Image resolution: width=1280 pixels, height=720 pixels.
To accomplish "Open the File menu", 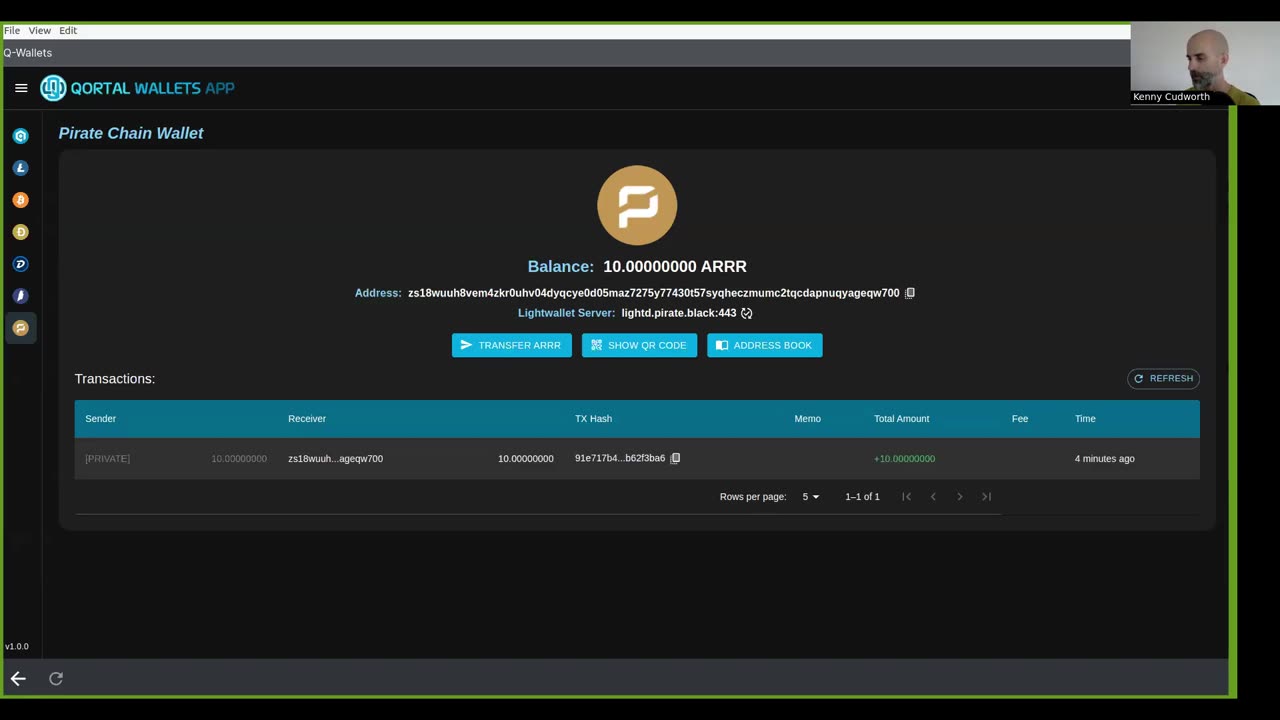I will coord(12,31).
